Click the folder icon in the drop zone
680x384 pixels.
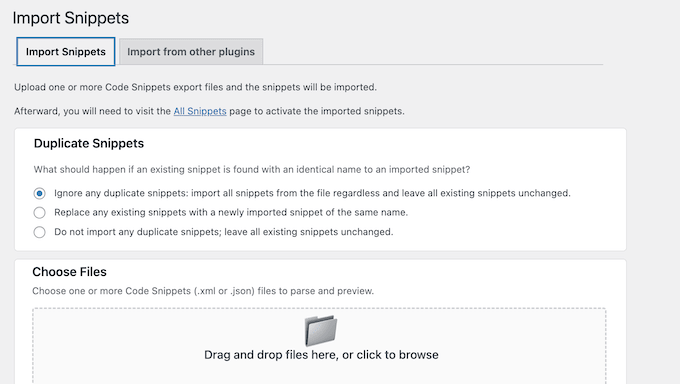pyautogui.click(x=320, y=330)
